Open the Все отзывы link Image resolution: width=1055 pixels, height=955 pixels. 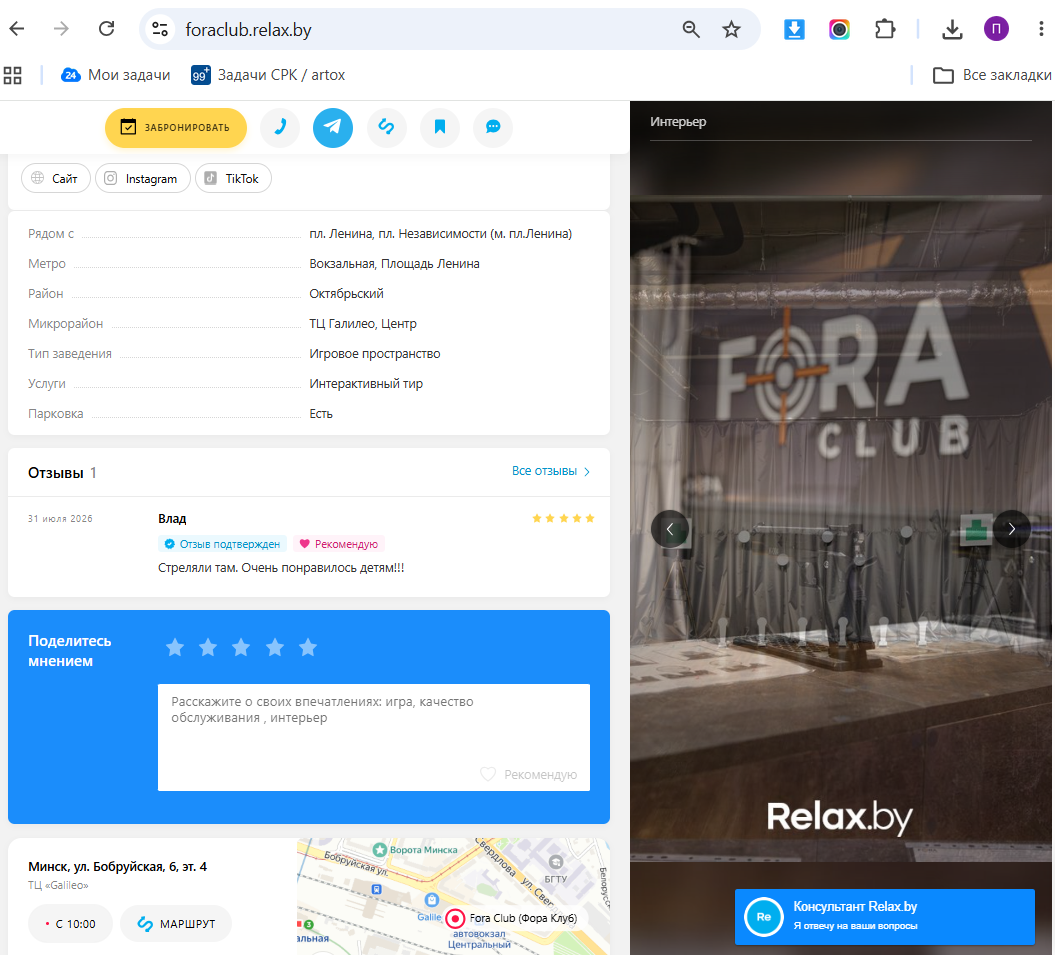[x=551, y=471]
